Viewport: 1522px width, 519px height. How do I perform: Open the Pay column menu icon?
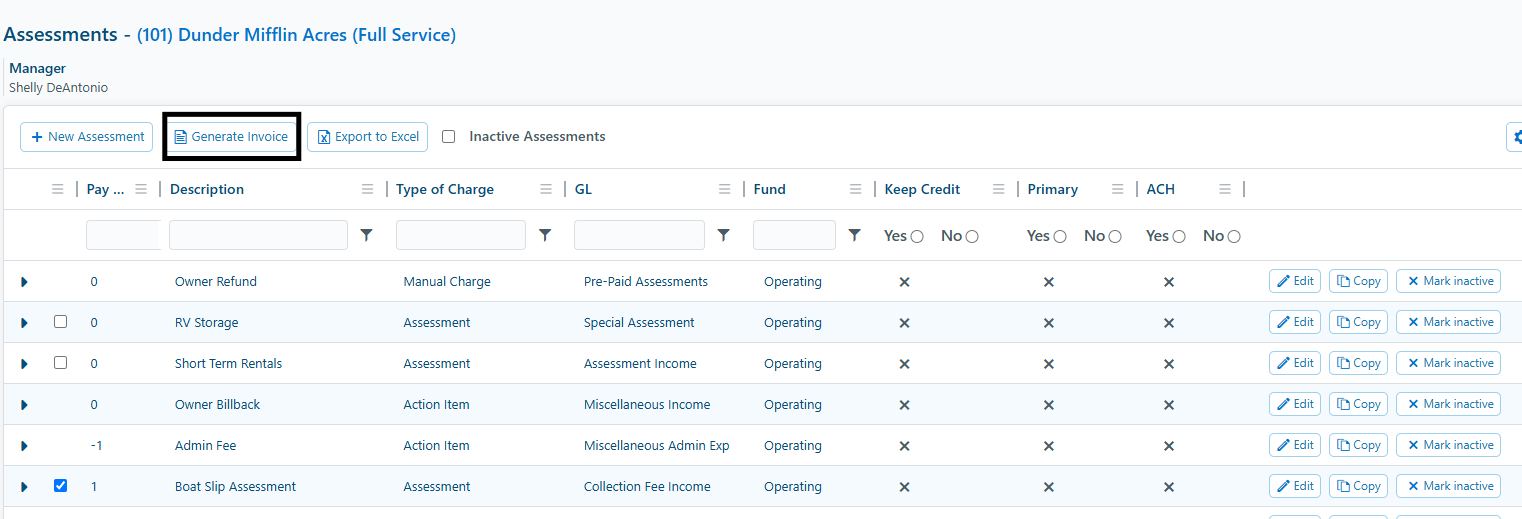(141, 189)
